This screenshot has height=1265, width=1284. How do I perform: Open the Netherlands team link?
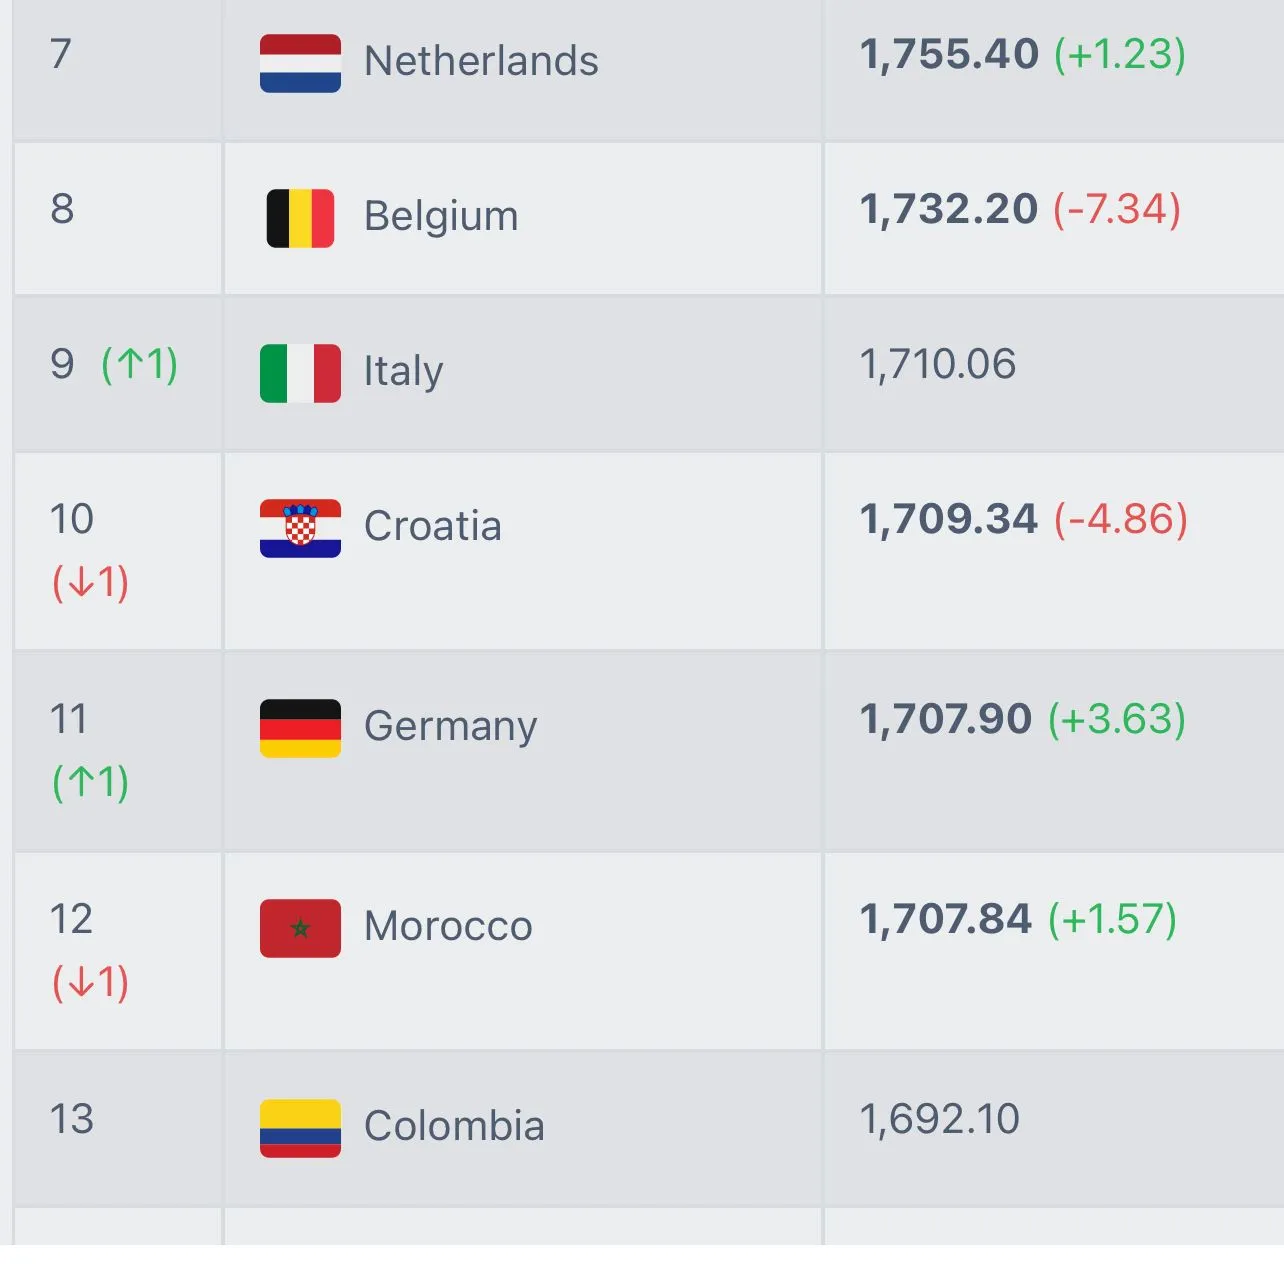[481, 61]
